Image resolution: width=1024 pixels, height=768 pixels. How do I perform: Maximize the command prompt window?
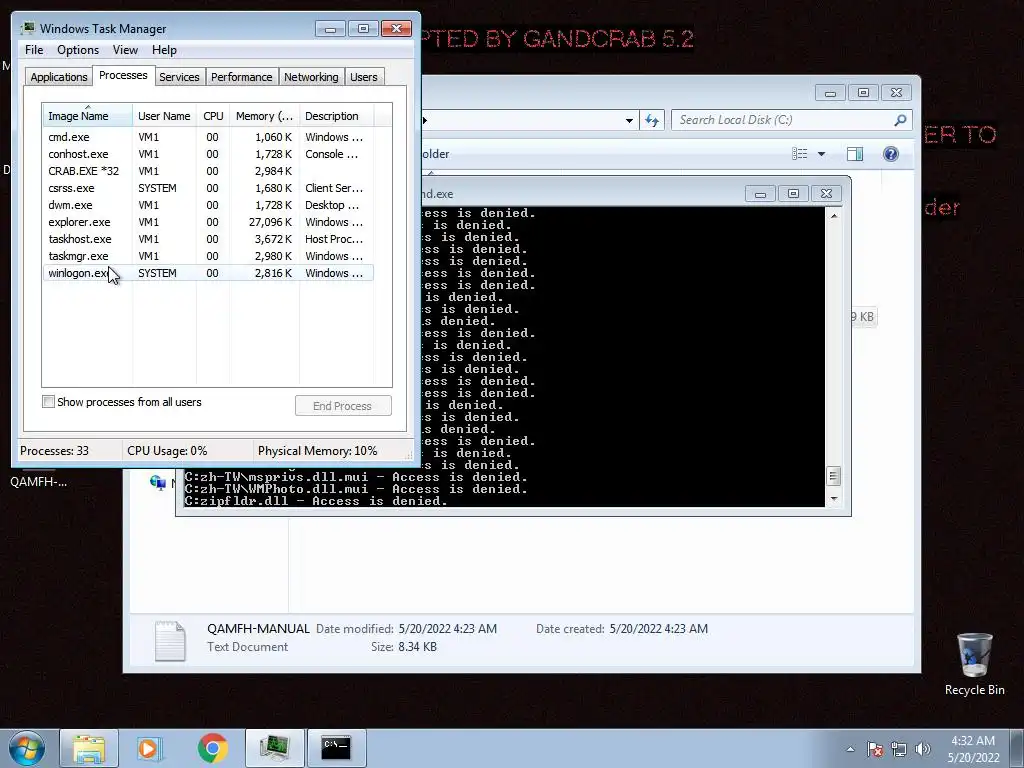(x=793, y=194)
